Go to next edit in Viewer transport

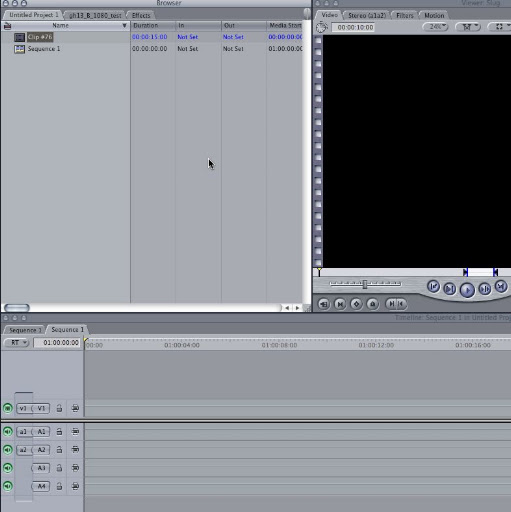(x=501, y=286)
